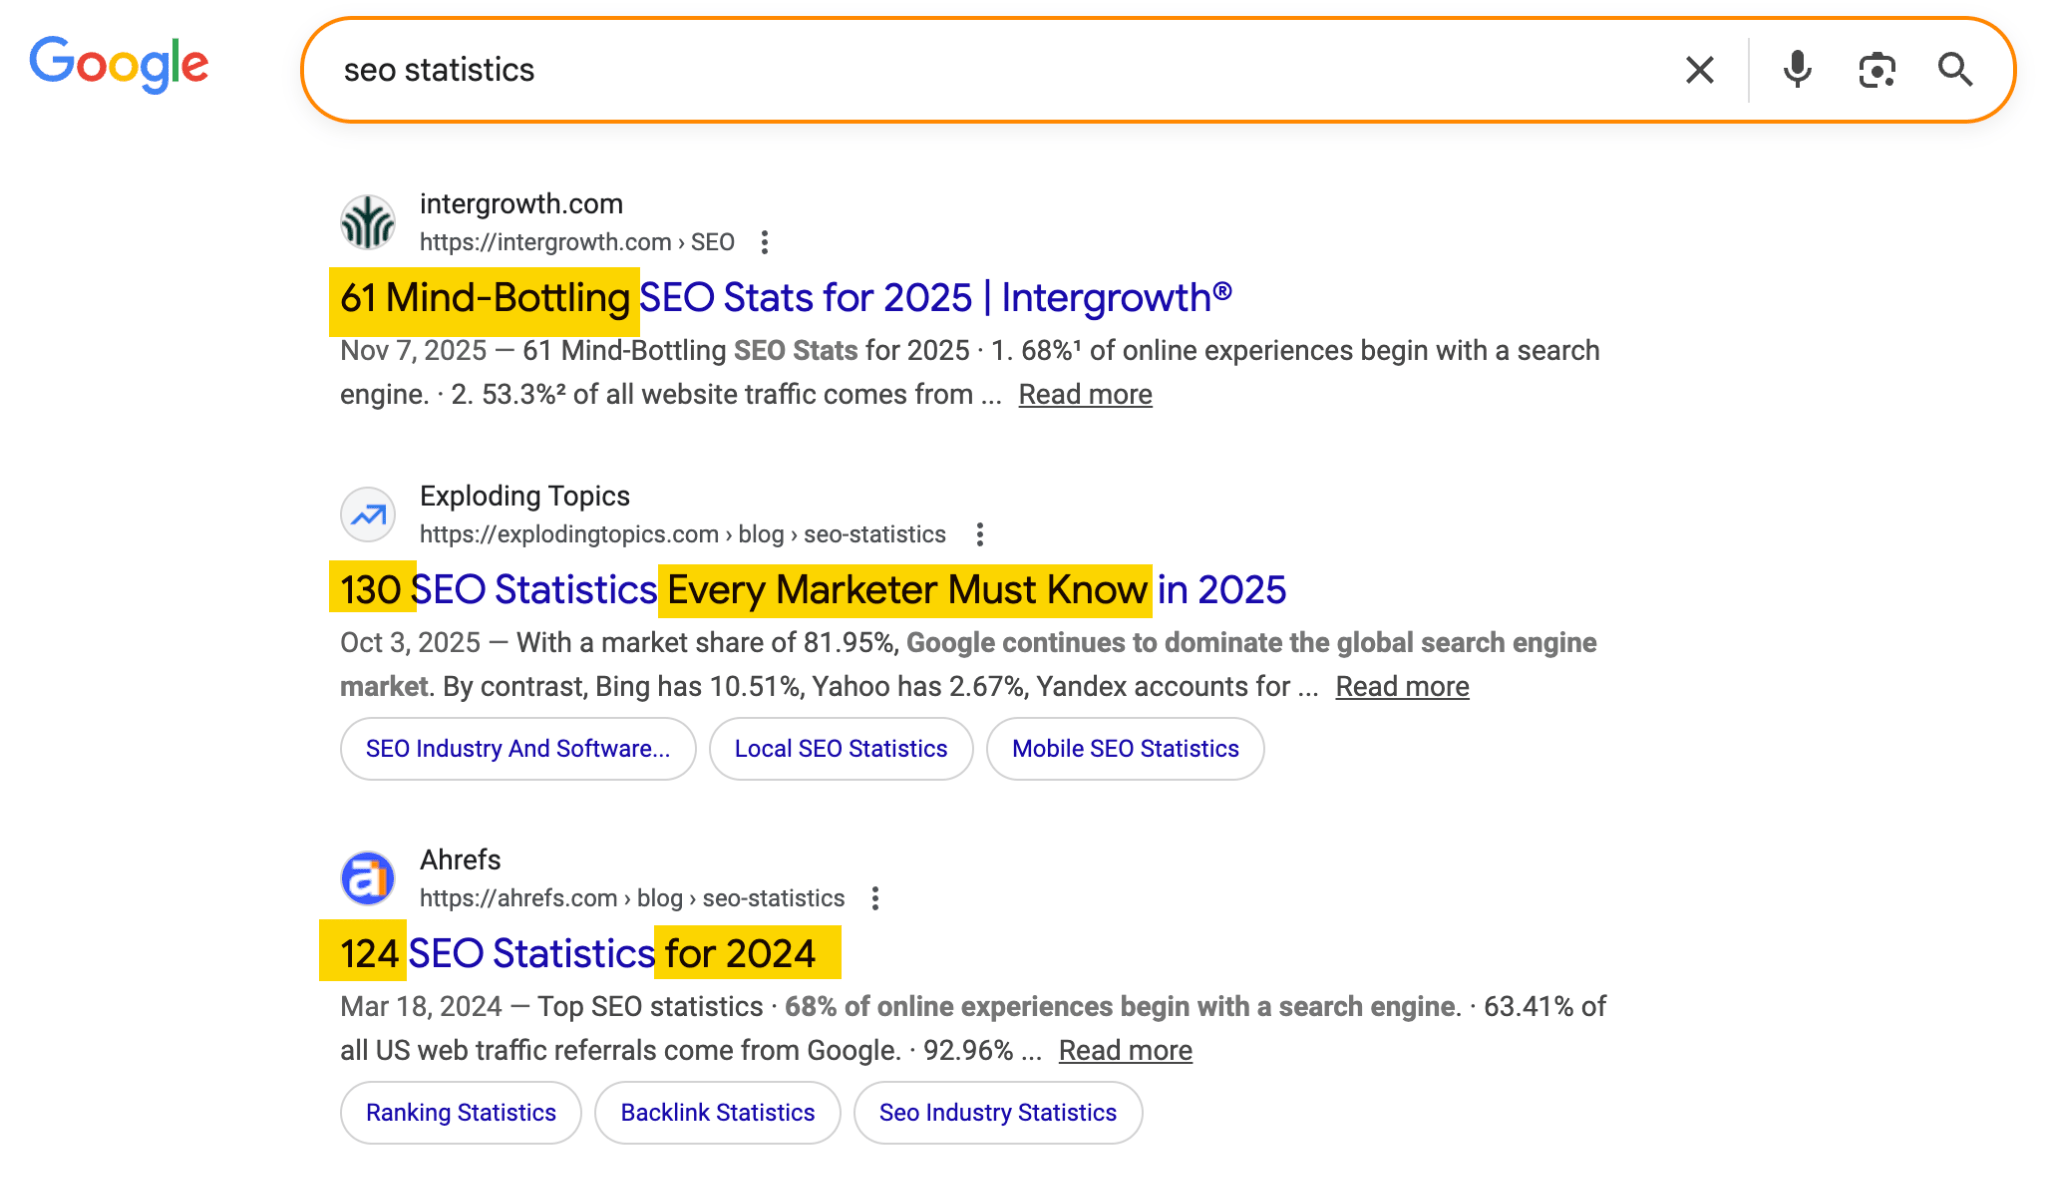Click the Ahrefs logo favicon

367,877
